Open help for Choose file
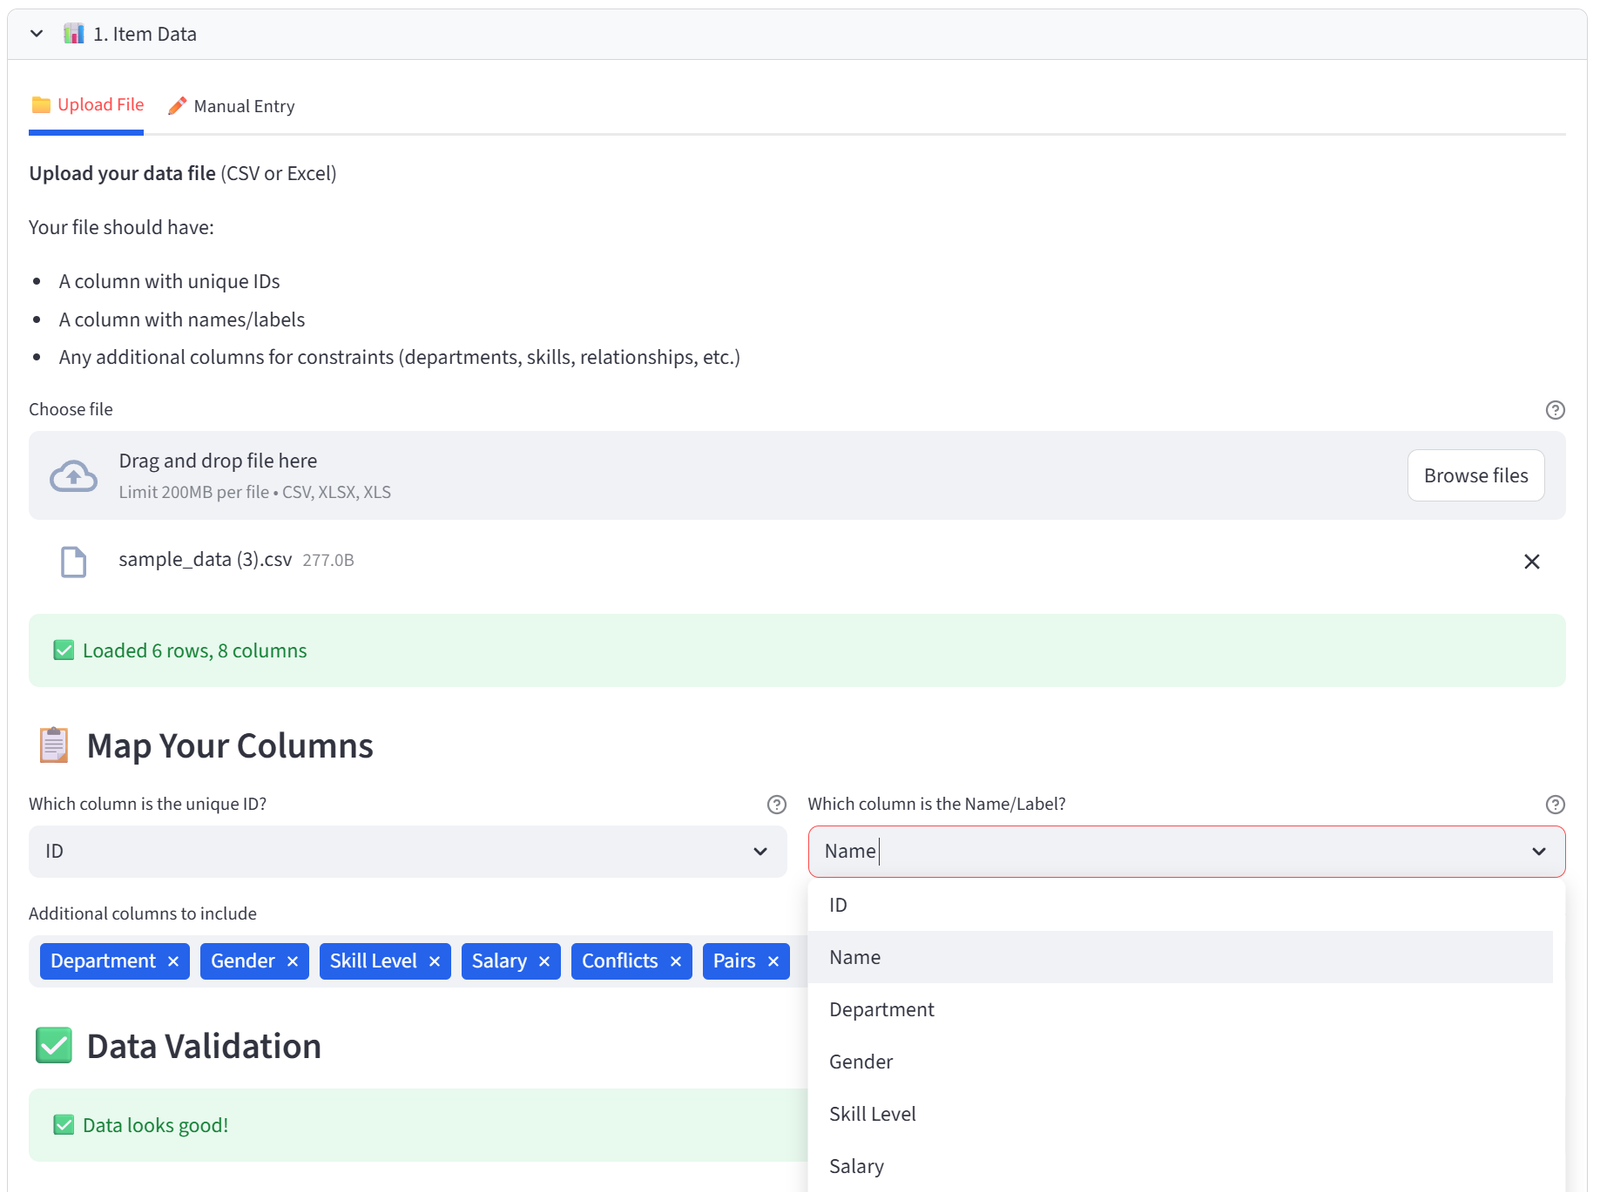The width and height of the screenshot is (1600, 1192). click(1555, 410)
